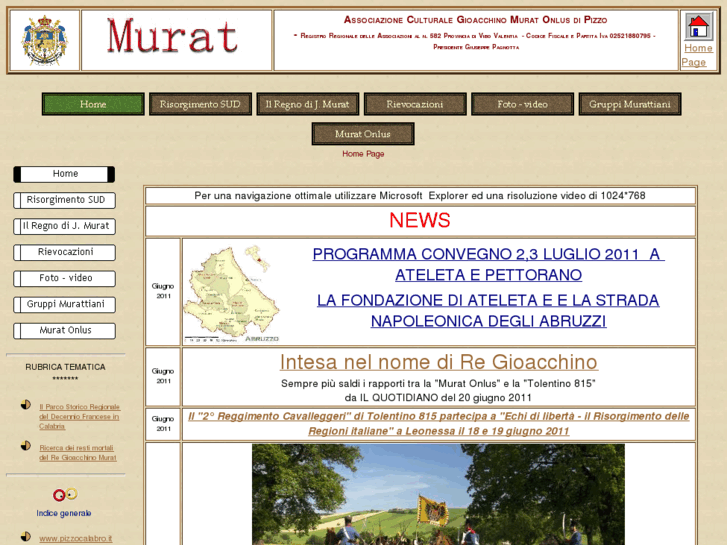Screen dimensions: 727x545
Task: Open Il Regno di J. Murat top button
Action: tap(308, 104)
